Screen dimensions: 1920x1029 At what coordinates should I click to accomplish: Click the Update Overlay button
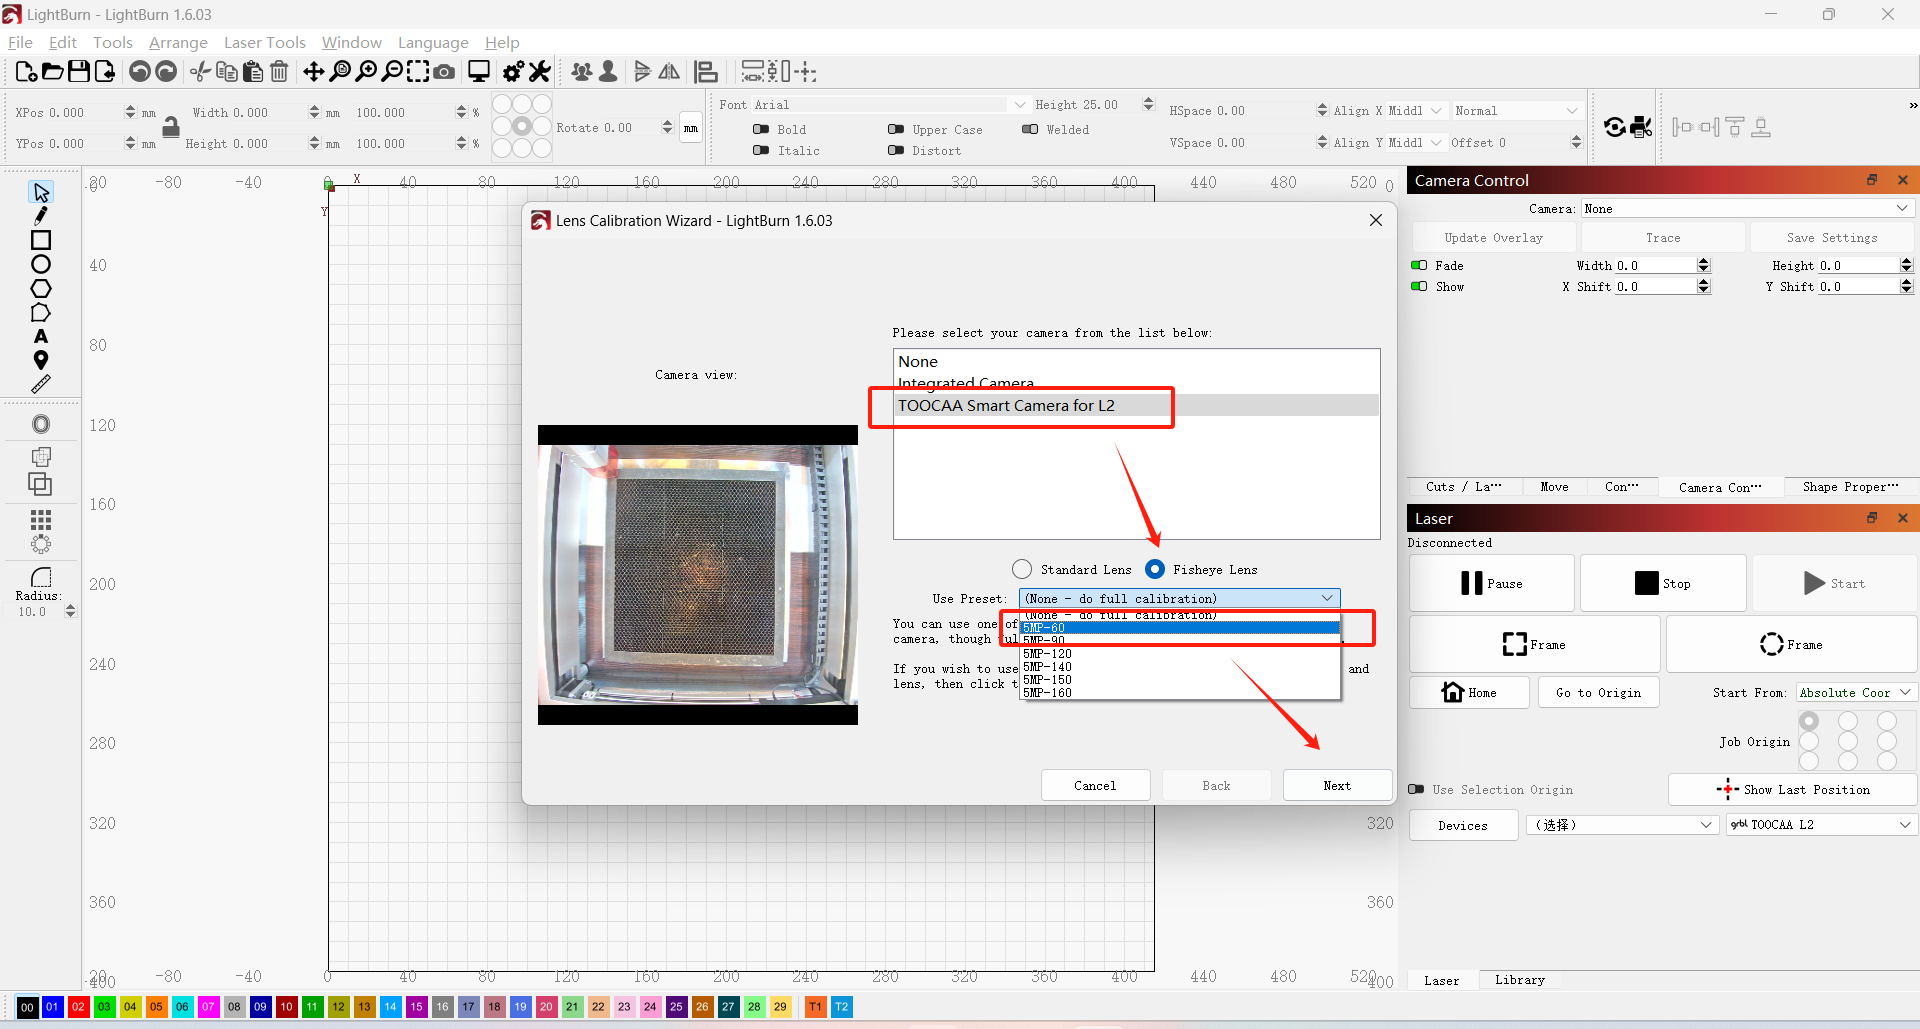[x=1493, y=237]
